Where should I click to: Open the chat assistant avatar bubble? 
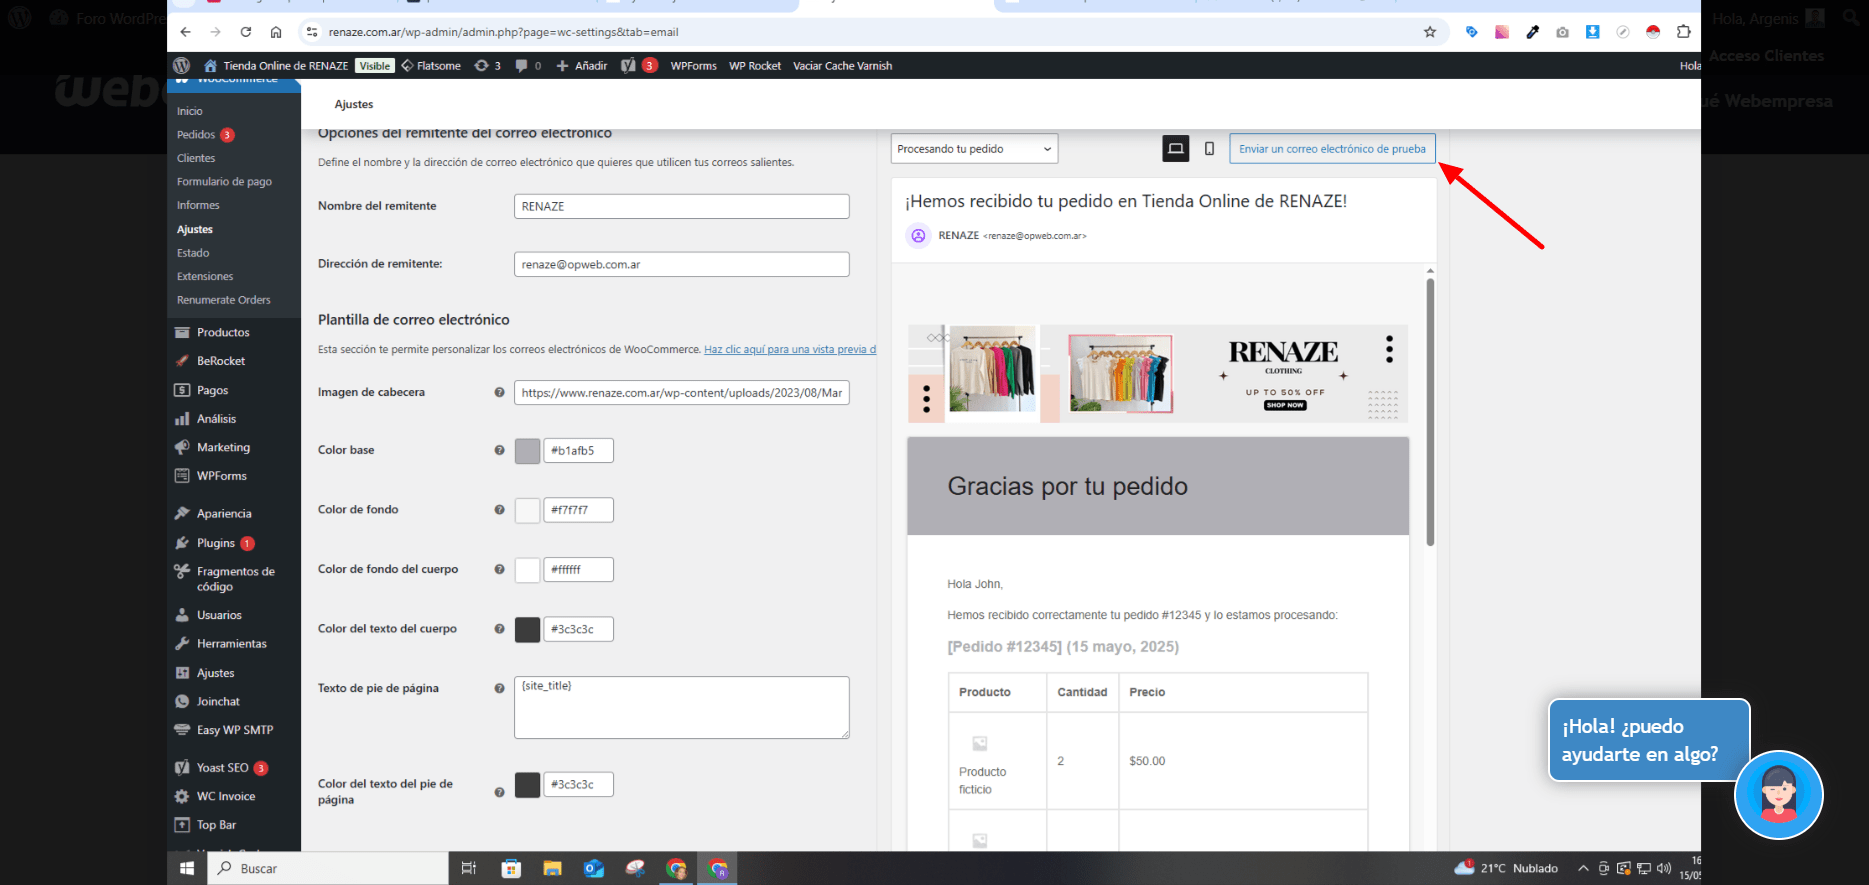(1779, 795)
